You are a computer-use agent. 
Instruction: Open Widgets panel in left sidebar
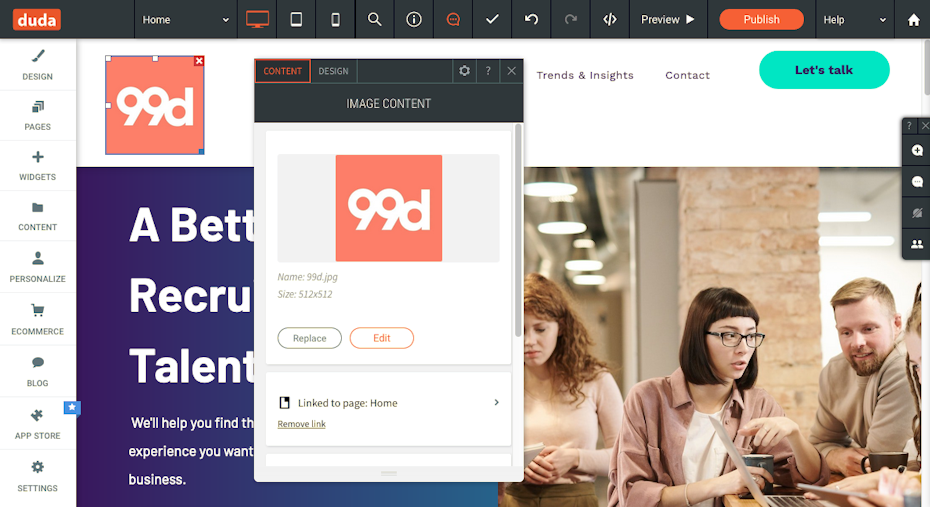point(37,165)
